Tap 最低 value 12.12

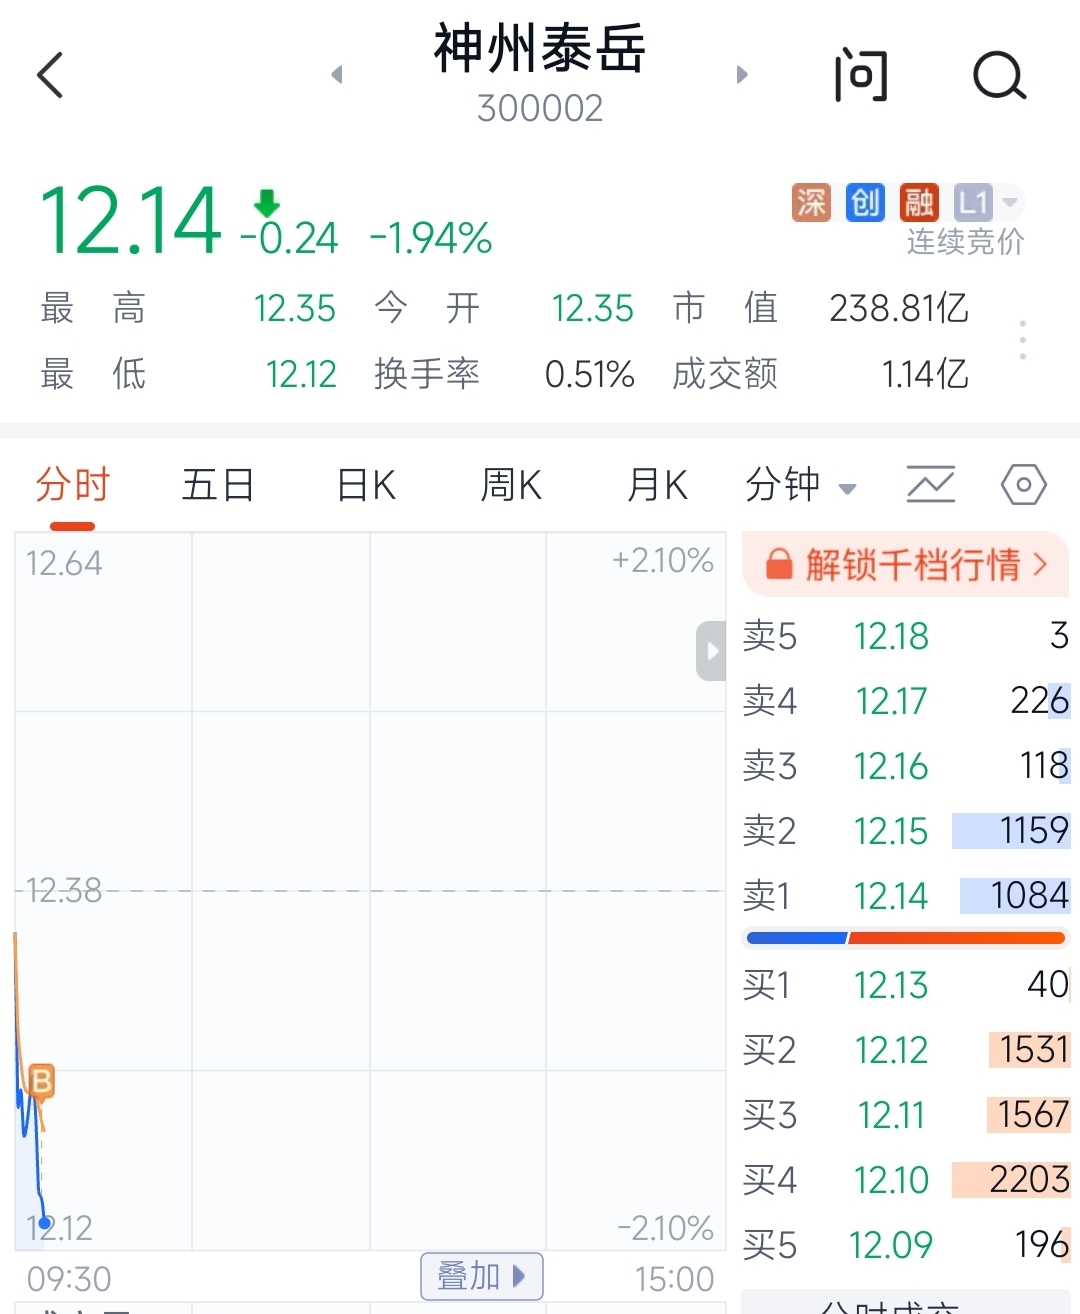(x=301, y=374)
